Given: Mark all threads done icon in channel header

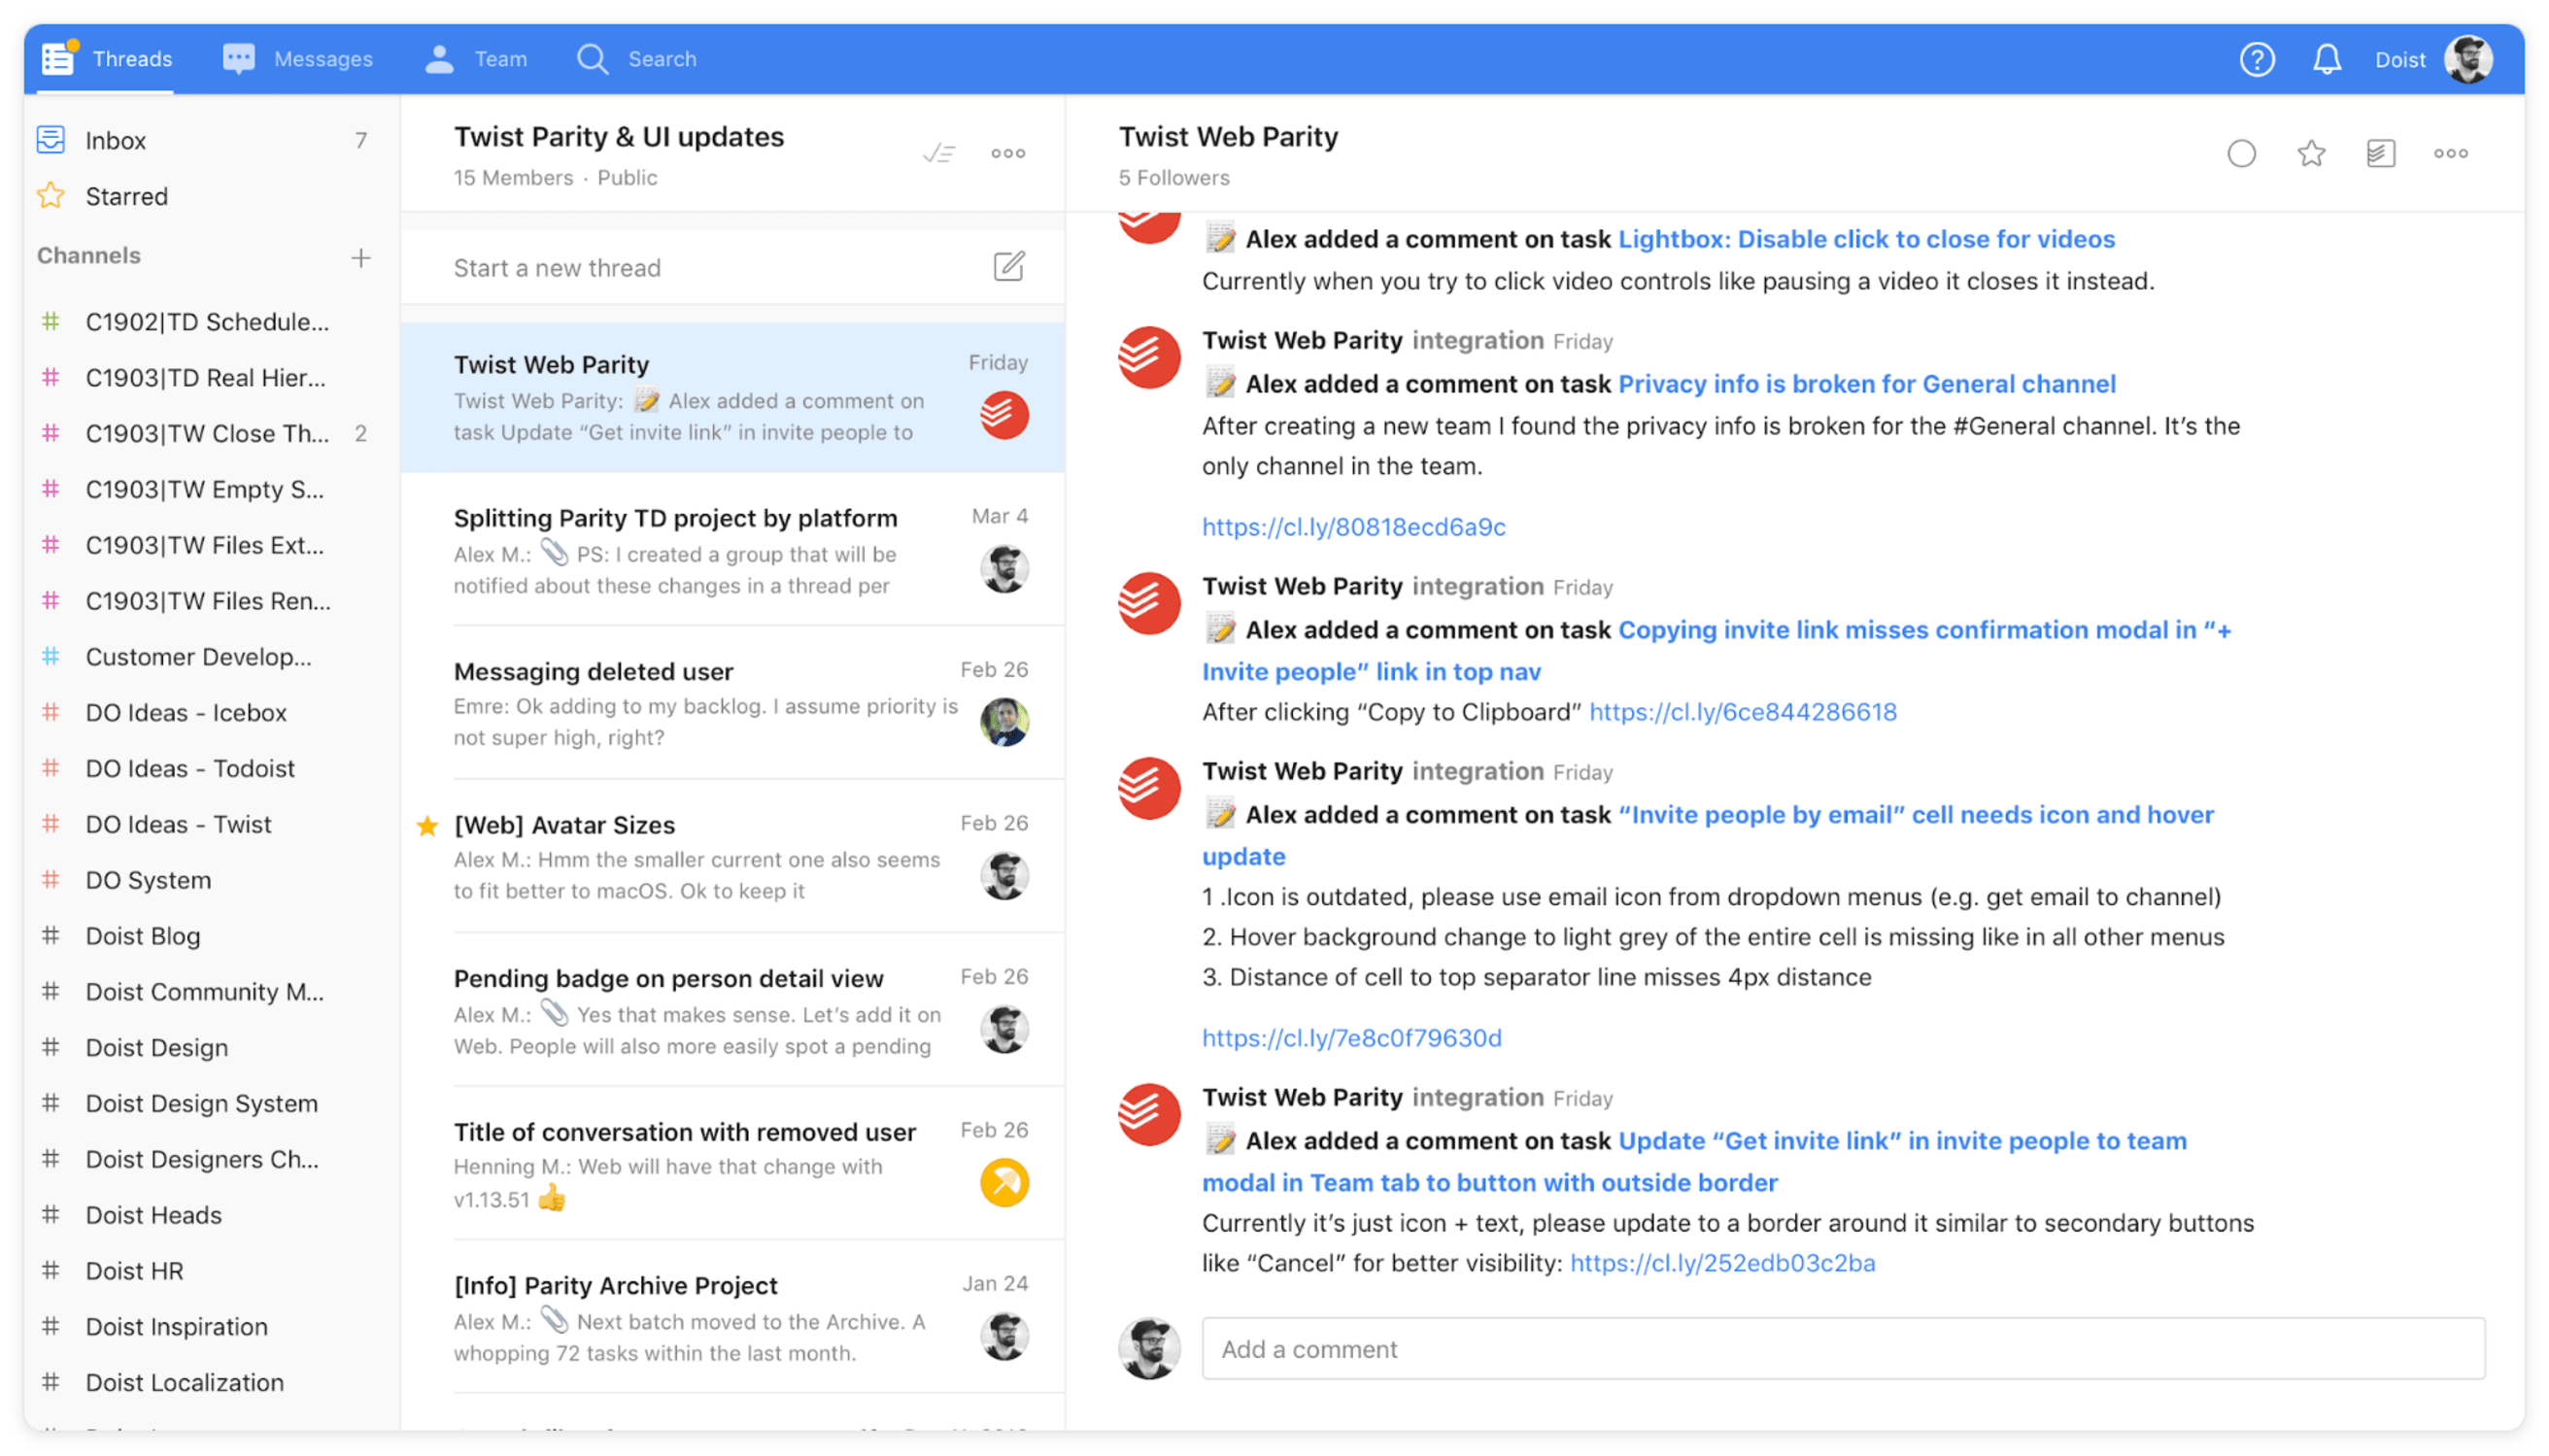Looking at the screenshot, I should point(938,153).
